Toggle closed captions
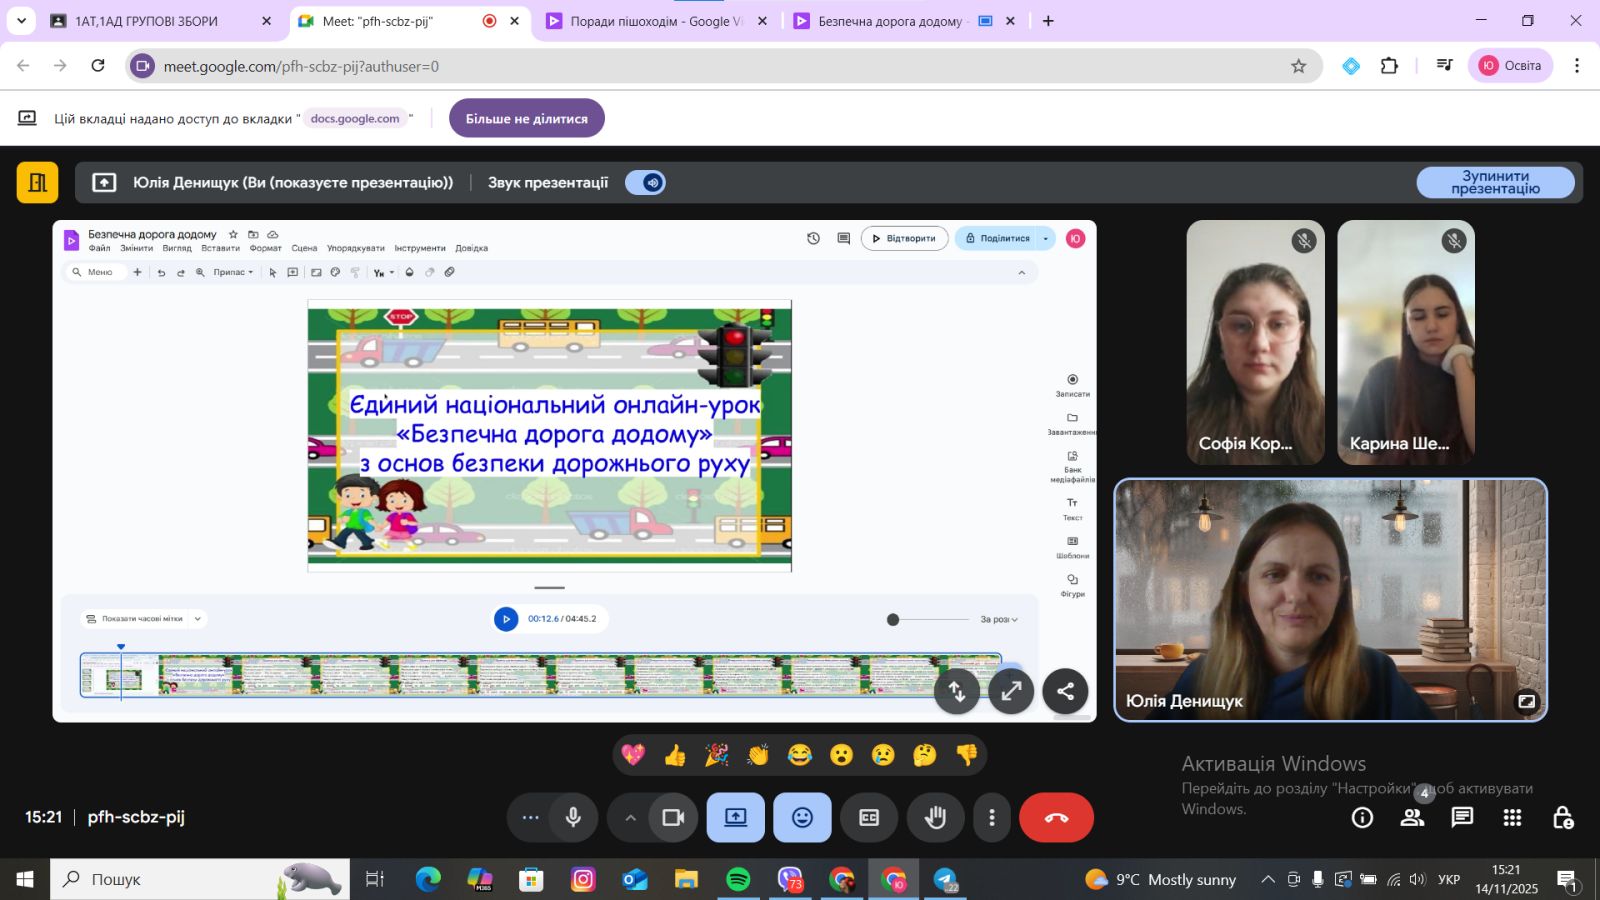 pyautogui.click(x=869, y=818)
